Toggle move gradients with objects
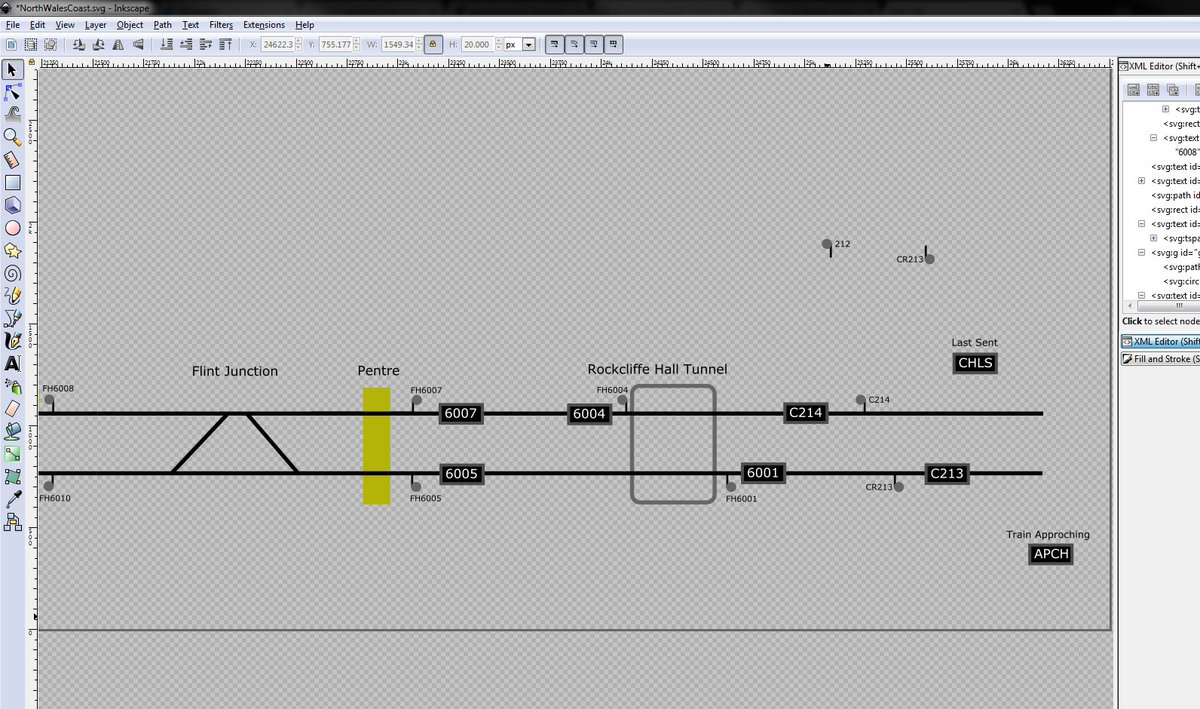1200x709 pixels. pyautogui.click(x=594, y=44)
